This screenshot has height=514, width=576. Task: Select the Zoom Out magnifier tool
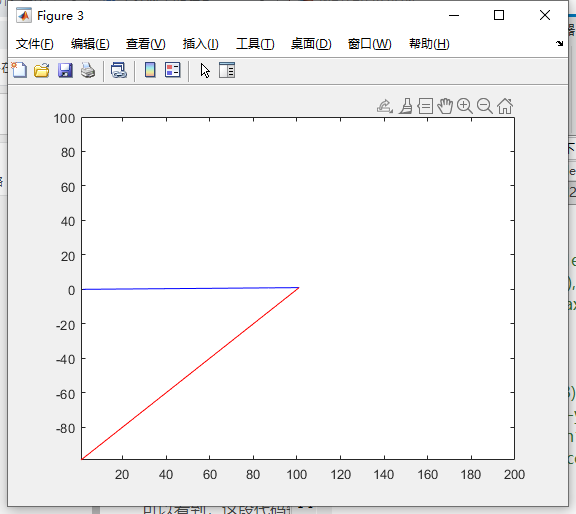tap(485, 106)
